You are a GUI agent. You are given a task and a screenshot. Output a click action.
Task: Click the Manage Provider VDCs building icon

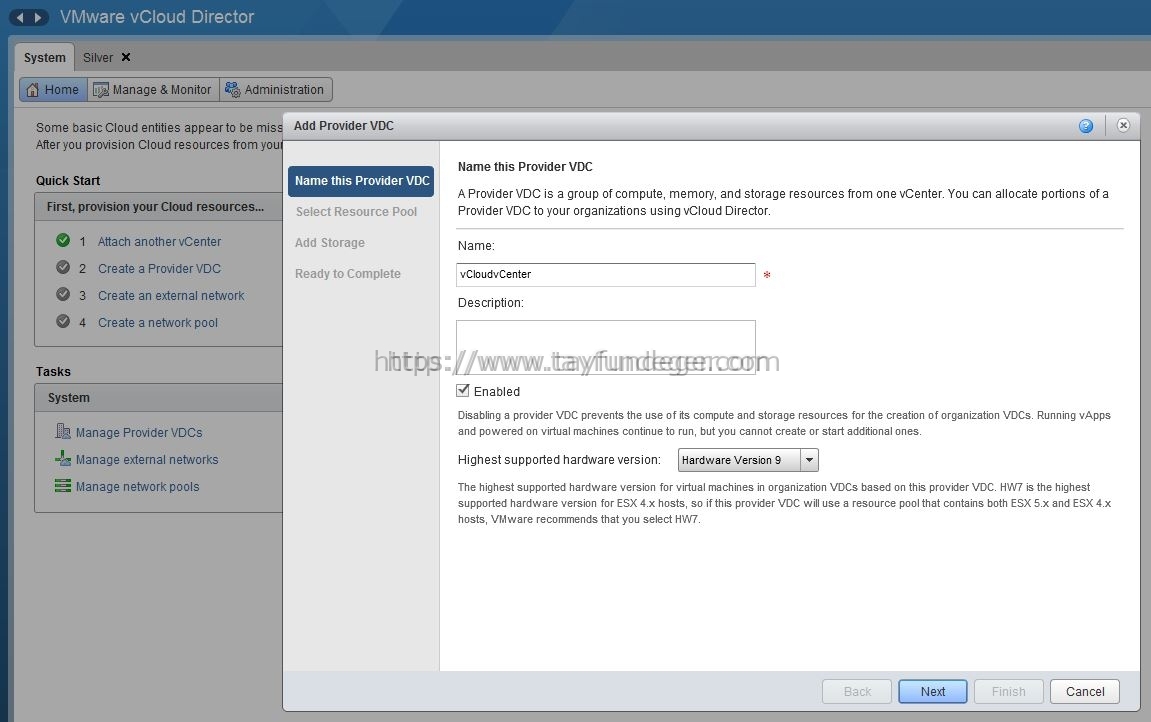coord(63,431)
